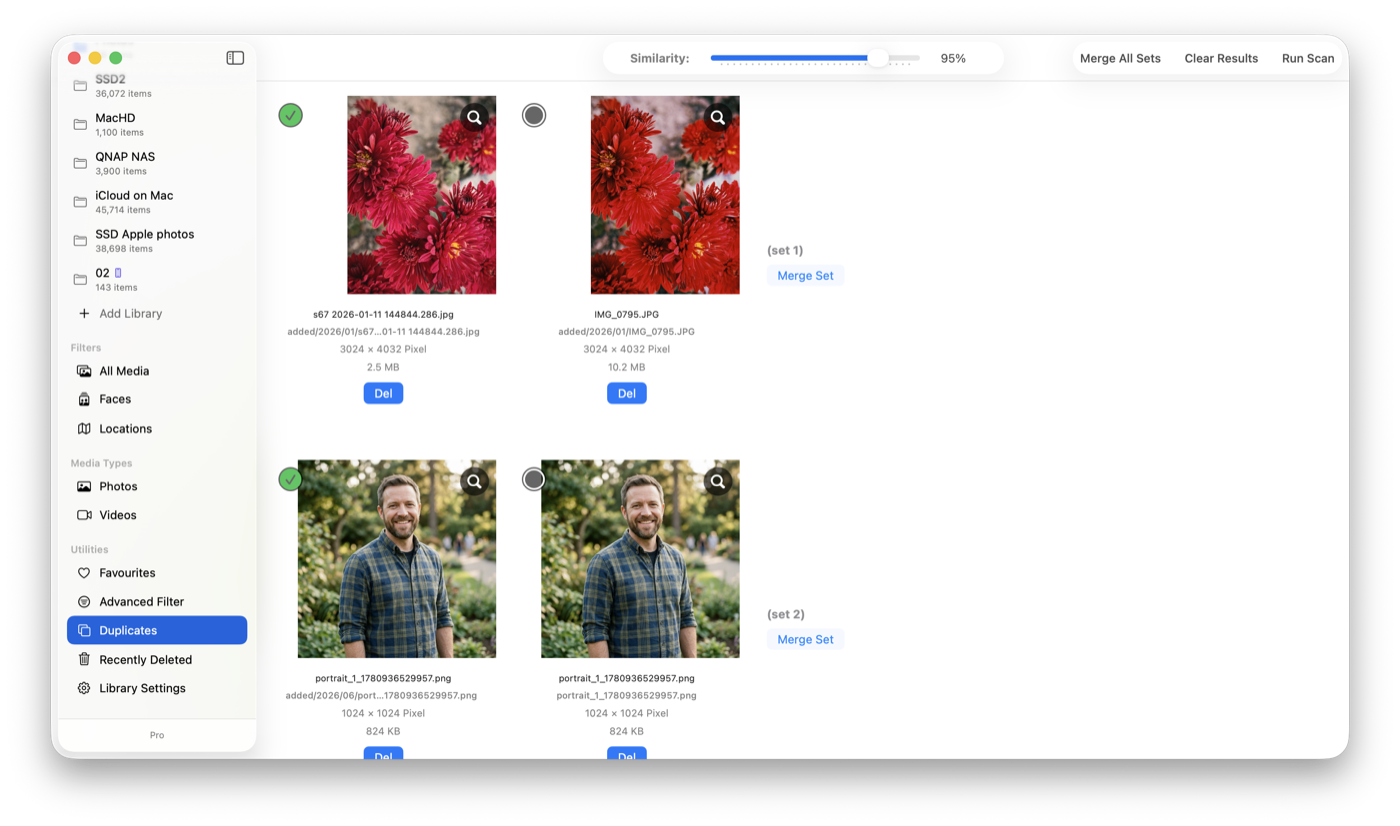Open the IMG_0795.JPG flower thumbnail
1400x826 pixels.
tap(665, 195)
